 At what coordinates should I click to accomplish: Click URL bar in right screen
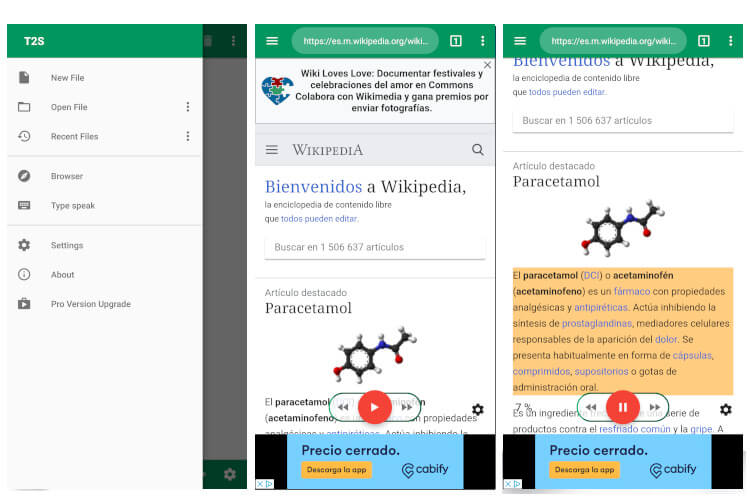point(613,41)
